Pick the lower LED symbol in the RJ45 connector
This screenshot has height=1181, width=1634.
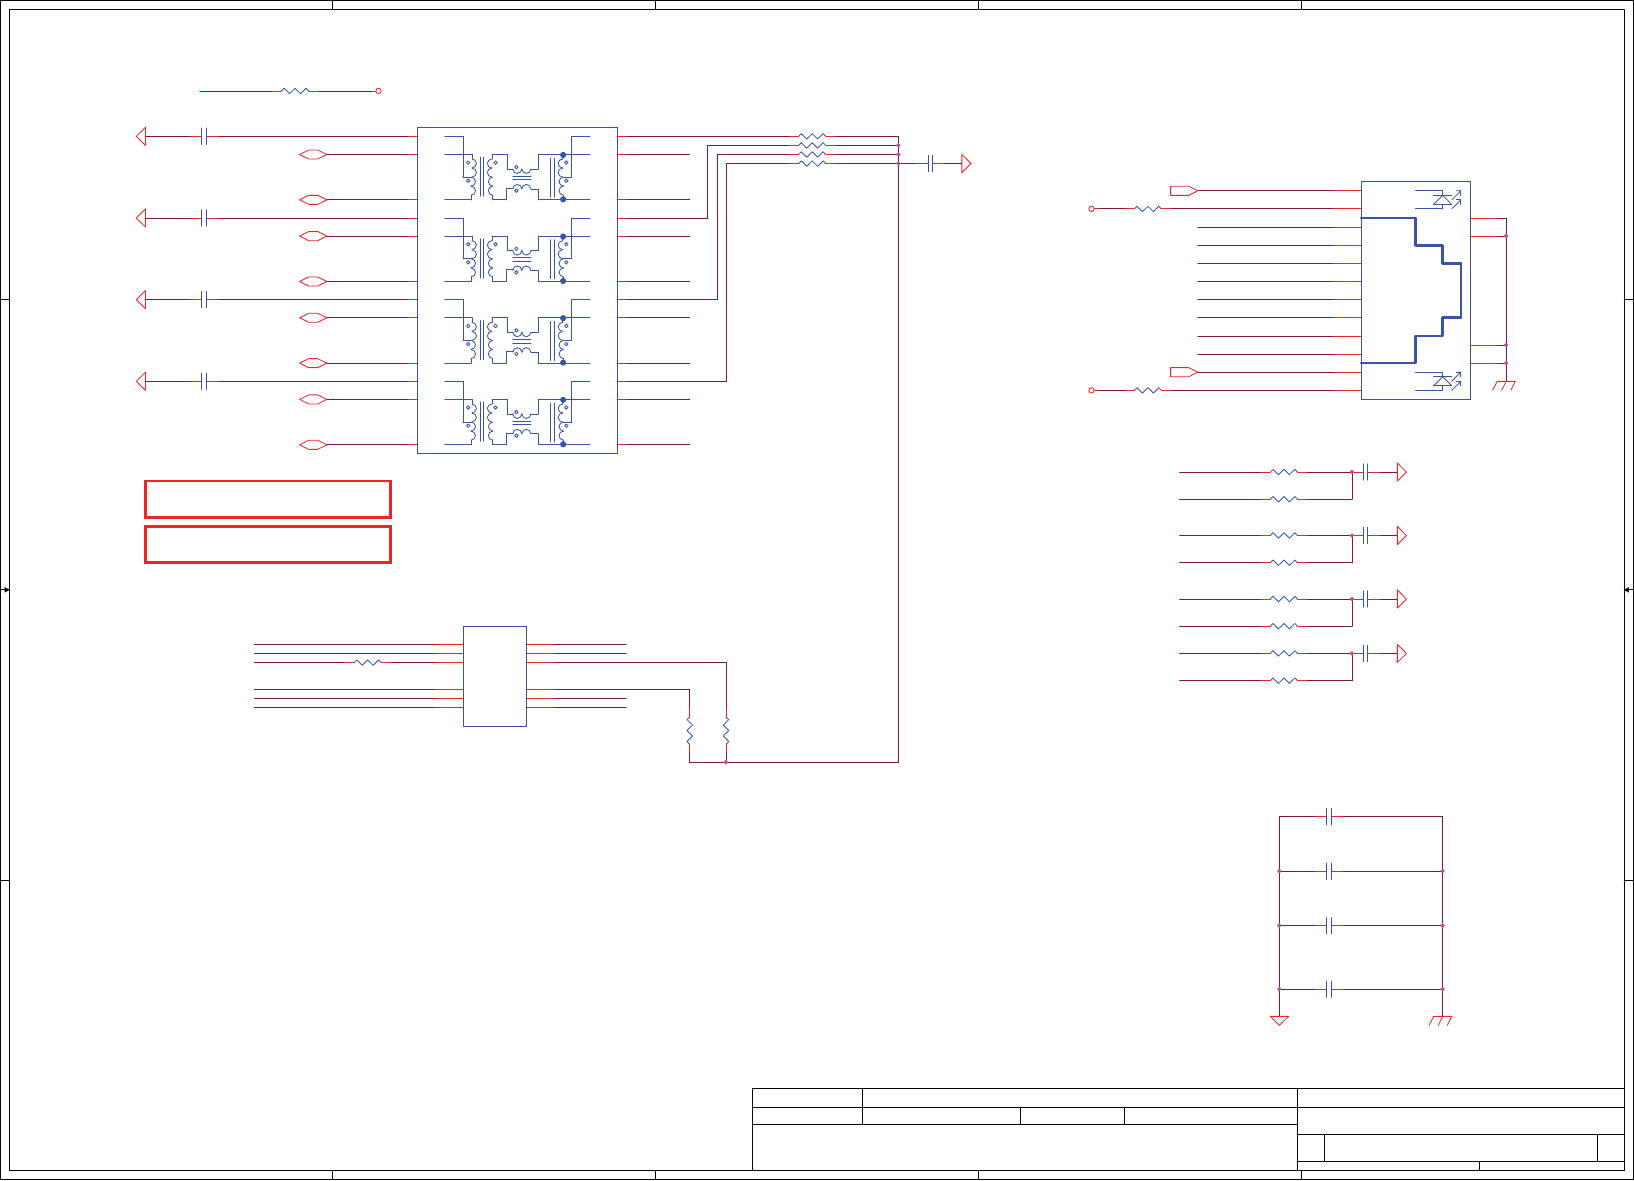(1440, 381)
